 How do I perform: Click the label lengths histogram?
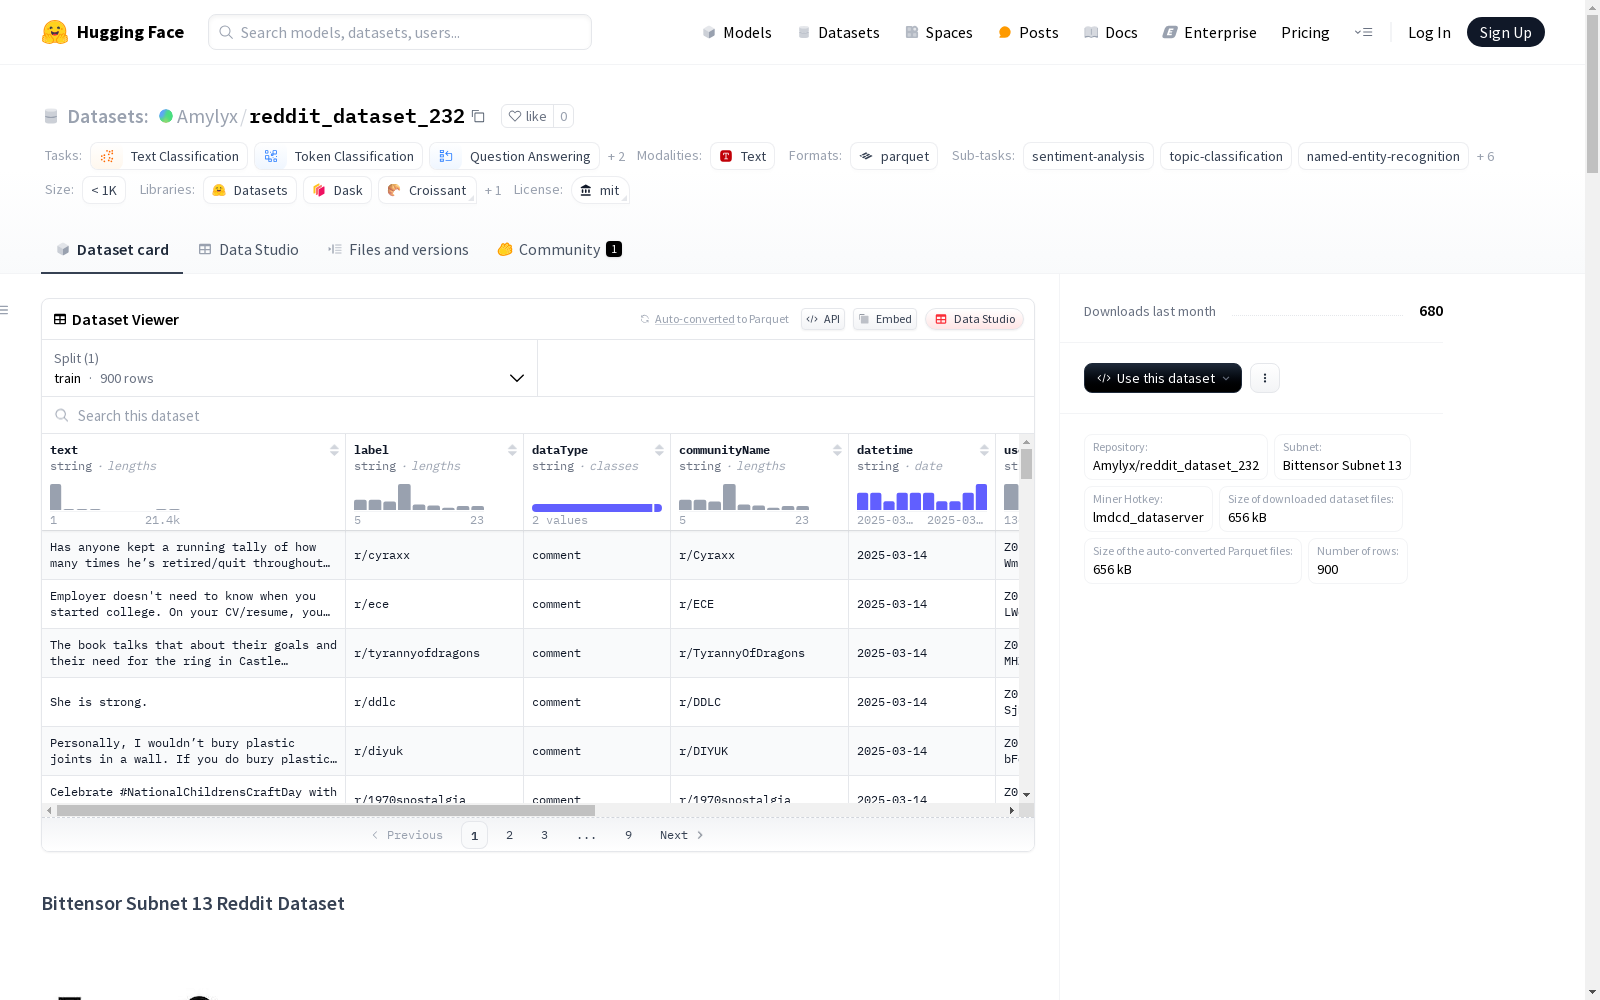pyautogui.click(x=419, y=497)
